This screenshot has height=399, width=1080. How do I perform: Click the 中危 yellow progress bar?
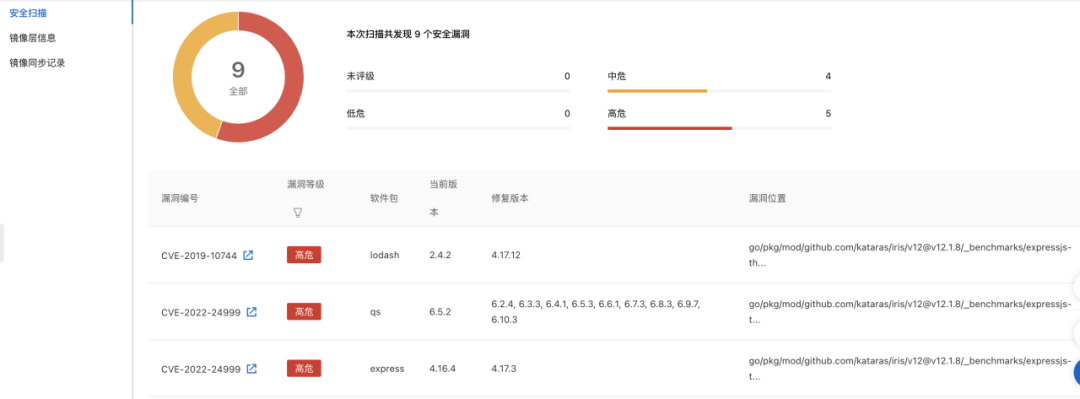[x=657, y=90]
